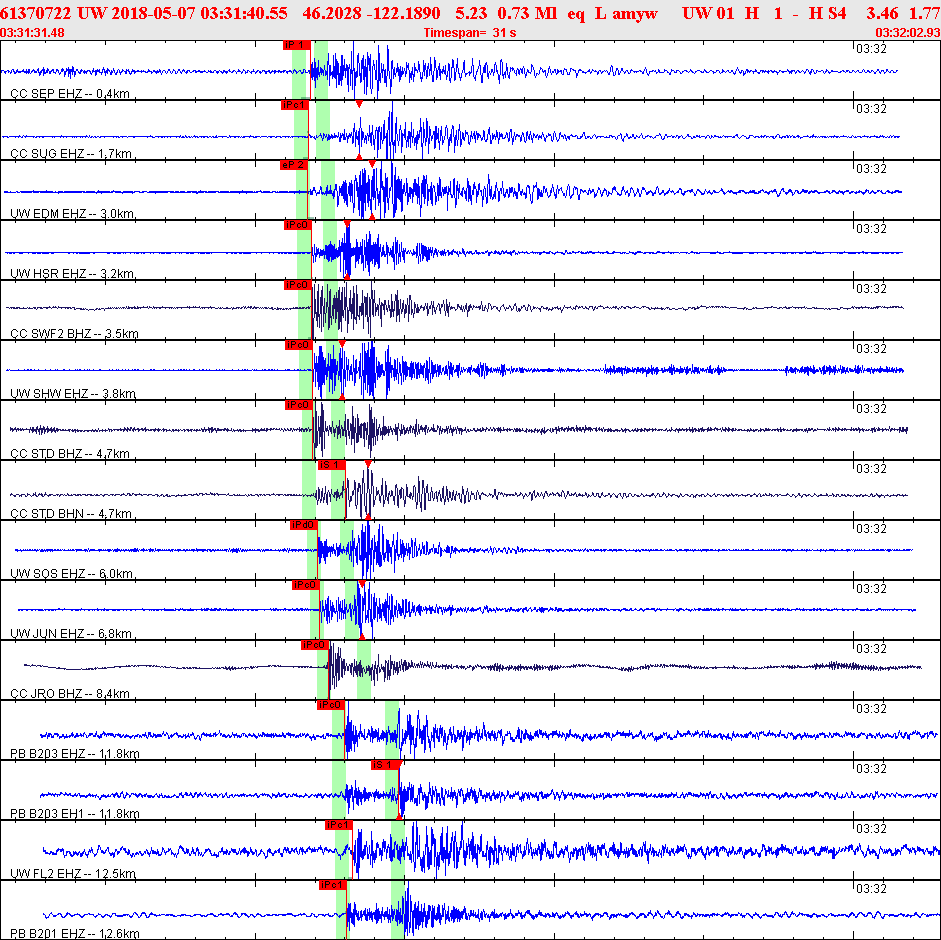Click window end time '03:32:02.93'
The image size is (941, 940).
click(907, 32)
